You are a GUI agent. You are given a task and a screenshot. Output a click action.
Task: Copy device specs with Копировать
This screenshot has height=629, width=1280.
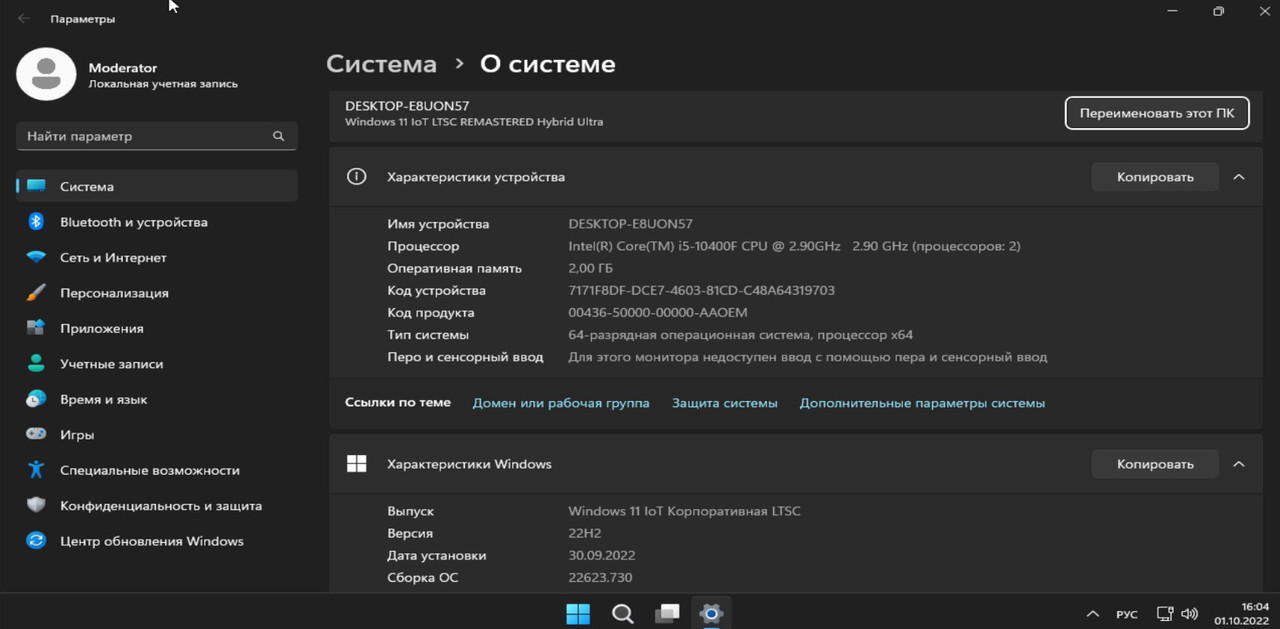click(x=1155, y=177)
